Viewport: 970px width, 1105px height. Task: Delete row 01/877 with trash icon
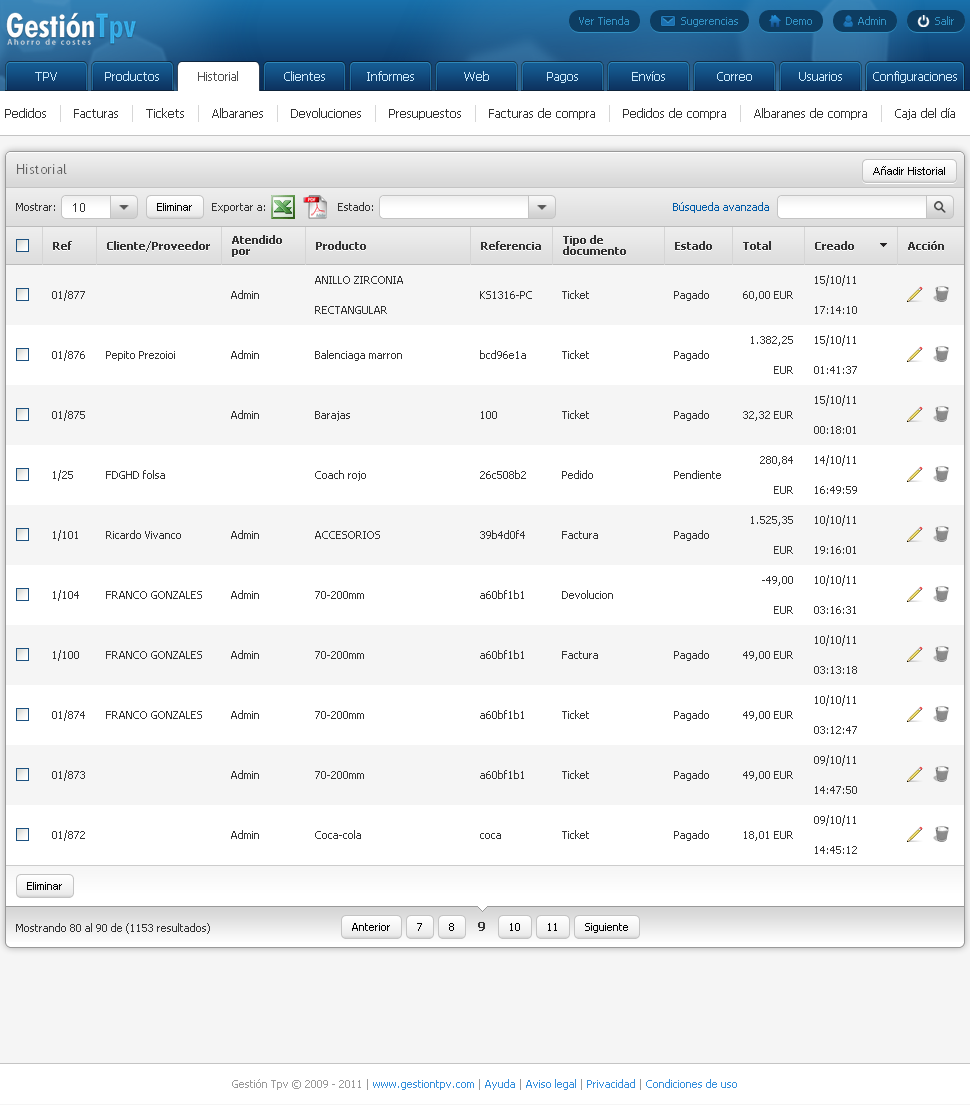[941, 295]
